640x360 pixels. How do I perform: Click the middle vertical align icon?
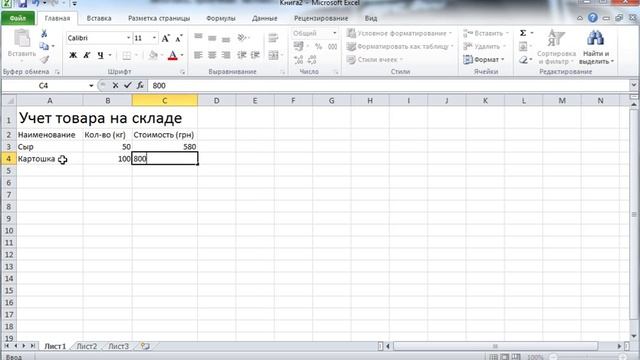(212, 38)
